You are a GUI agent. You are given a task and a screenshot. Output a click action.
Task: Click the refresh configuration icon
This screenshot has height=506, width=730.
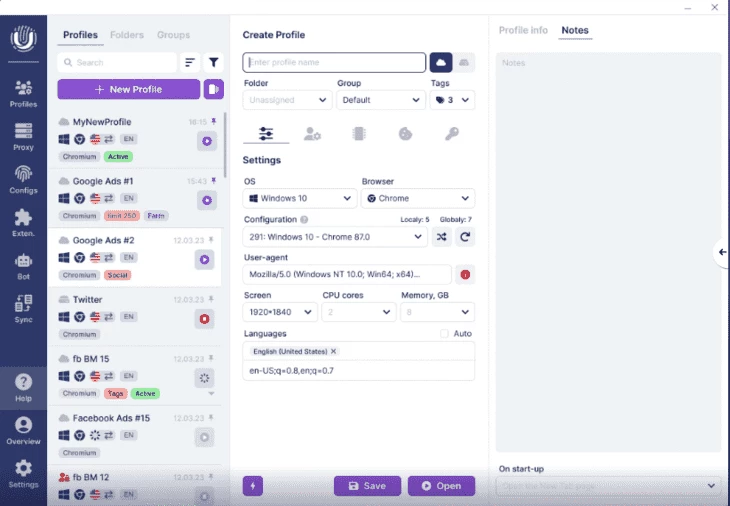coord(465,237)
